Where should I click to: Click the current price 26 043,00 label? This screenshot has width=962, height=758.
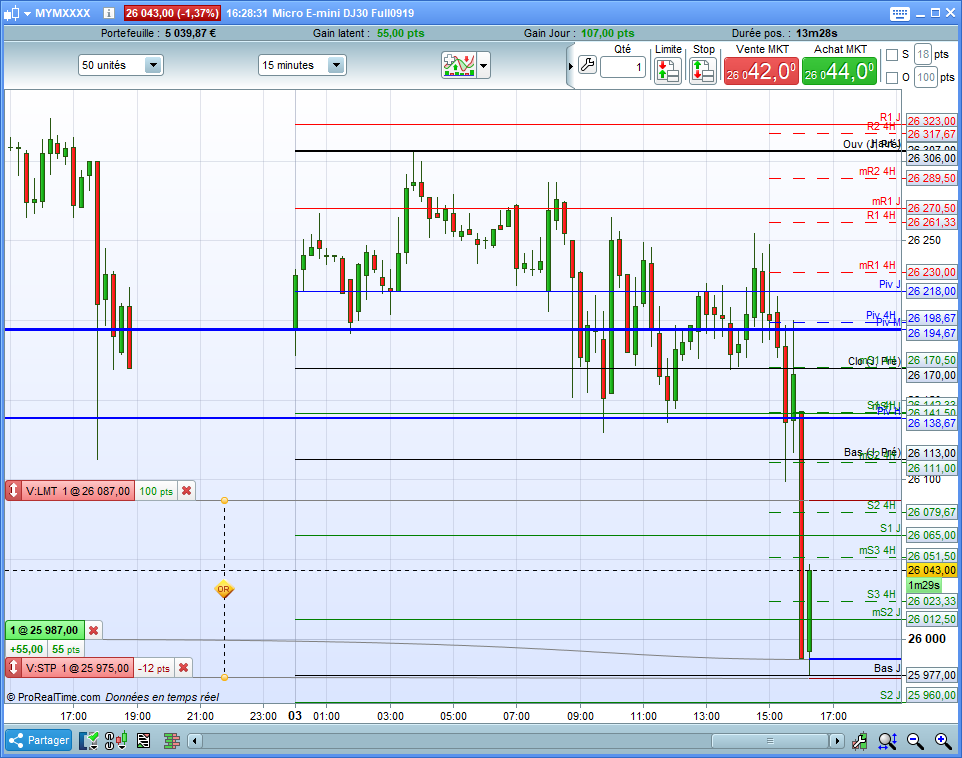pyautogui.click(x=931, y=570)
